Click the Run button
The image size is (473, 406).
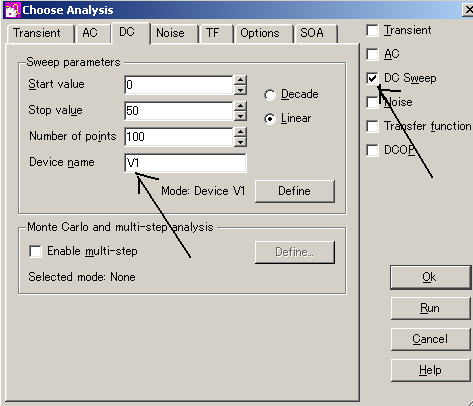point(430,308)
